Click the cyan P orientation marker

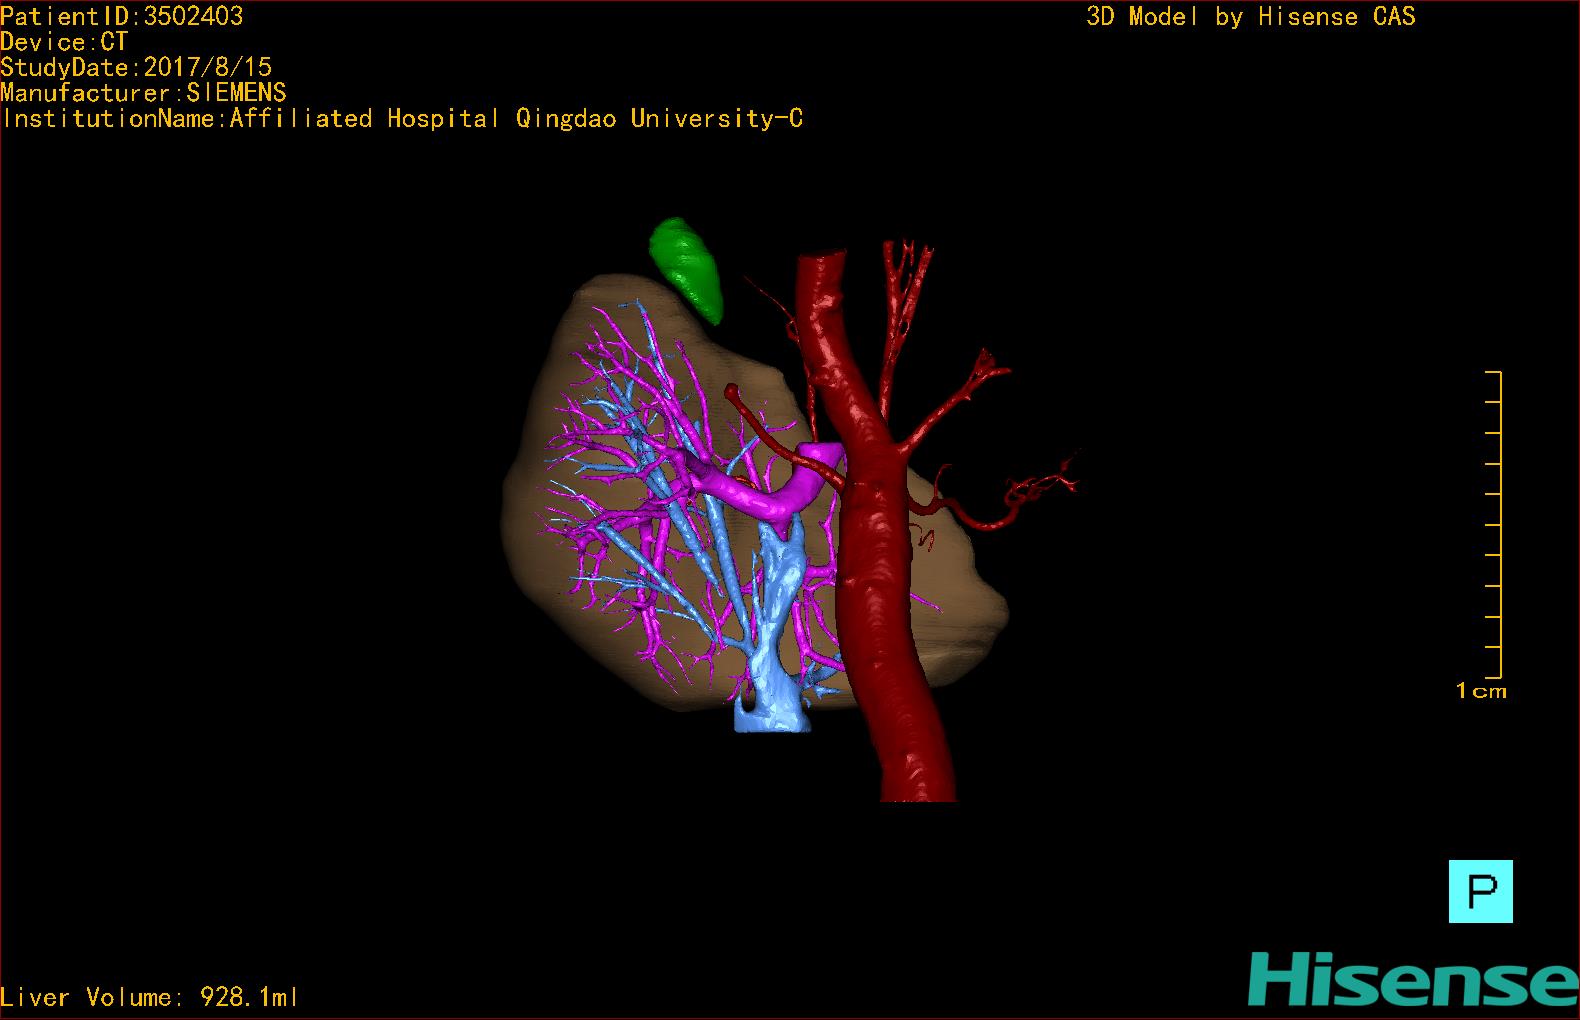pyautogui.click(x=1480, y=891)
